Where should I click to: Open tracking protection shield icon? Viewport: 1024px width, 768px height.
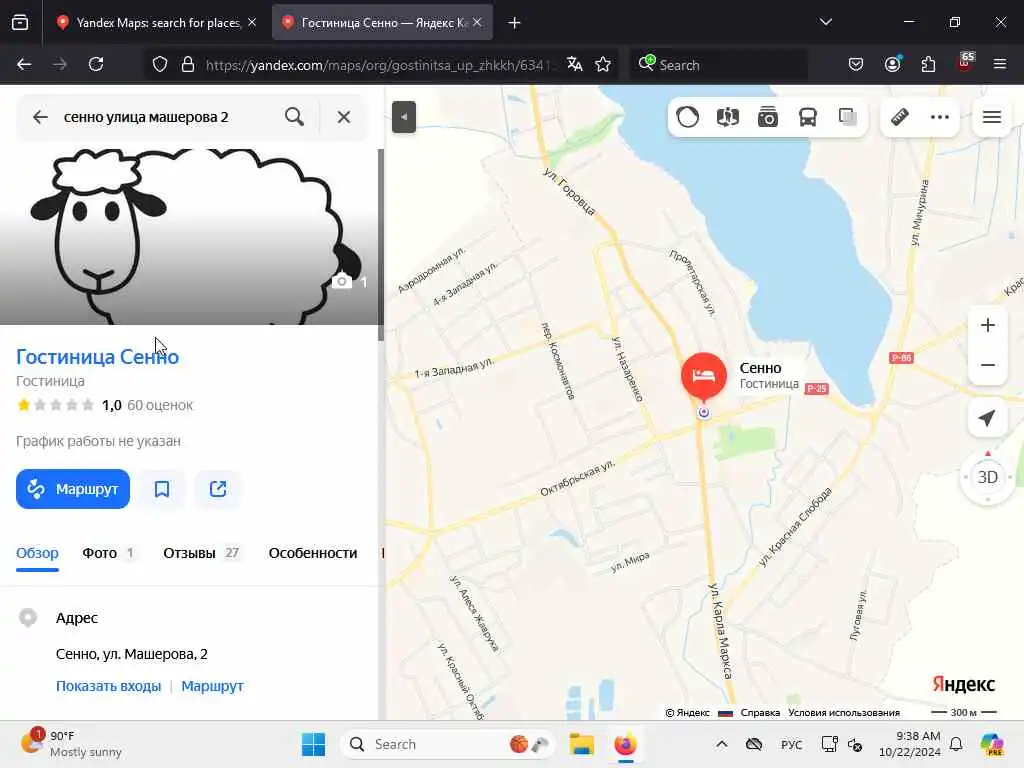click(x=159, y=65)
